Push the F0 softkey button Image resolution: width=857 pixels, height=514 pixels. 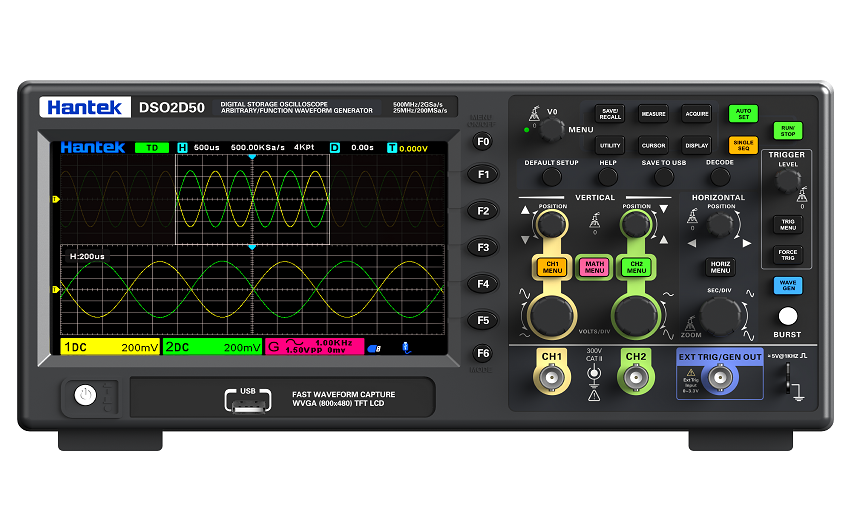click(483, 142)
